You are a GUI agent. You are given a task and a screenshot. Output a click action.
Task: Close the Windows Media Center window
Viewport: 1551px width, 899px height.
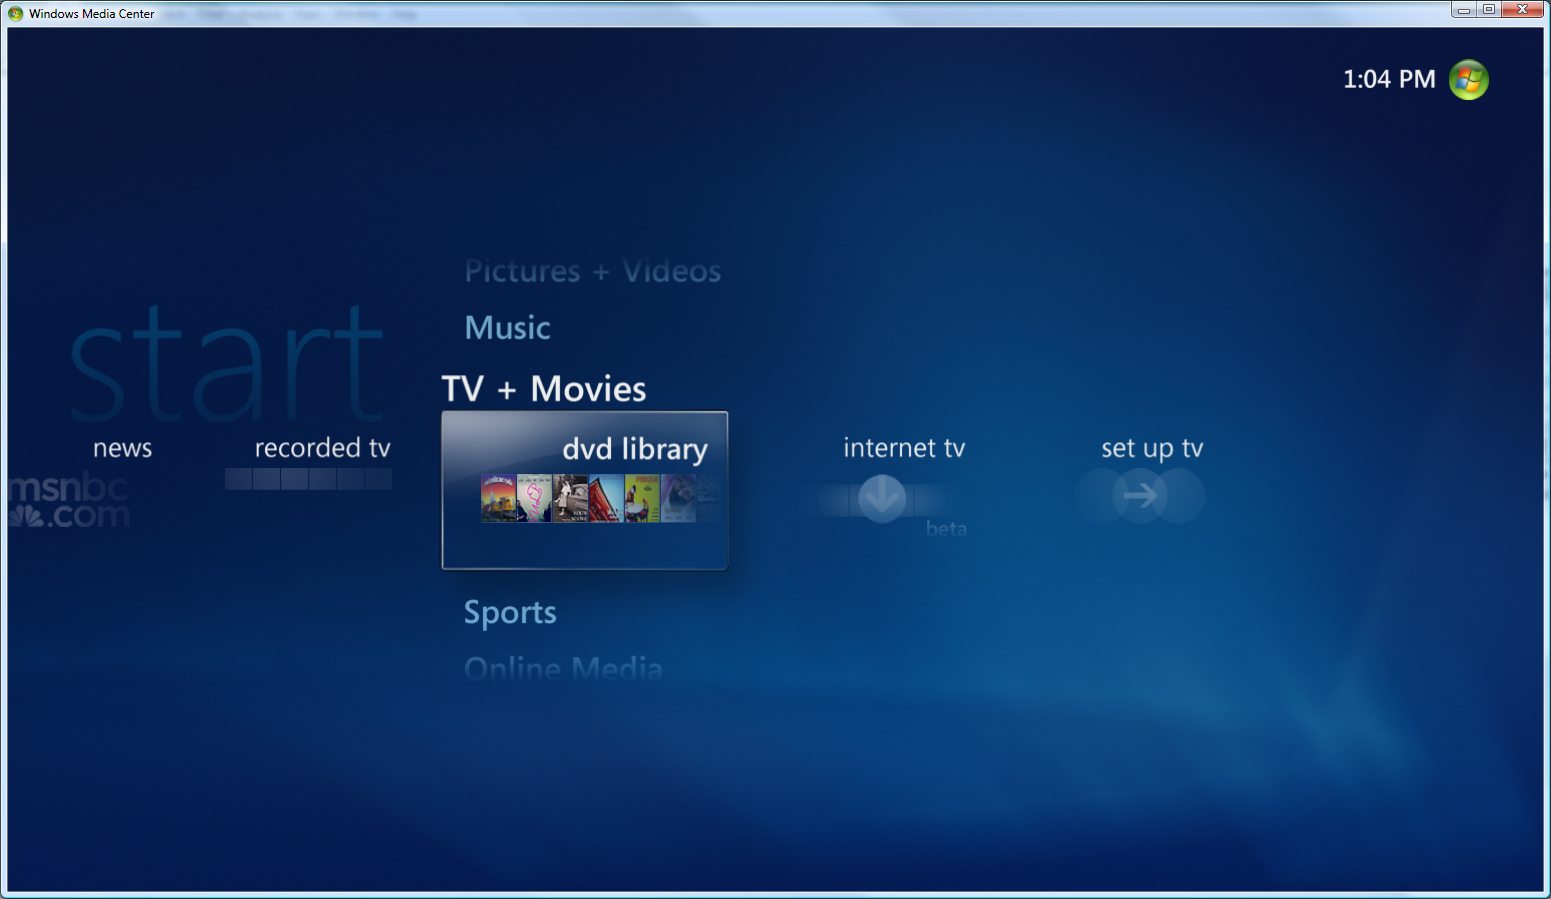point(1523,10)
